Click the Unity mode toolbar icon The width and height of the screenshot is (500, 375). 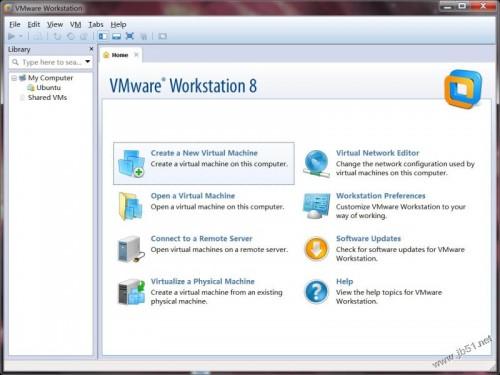click(143, 36)
